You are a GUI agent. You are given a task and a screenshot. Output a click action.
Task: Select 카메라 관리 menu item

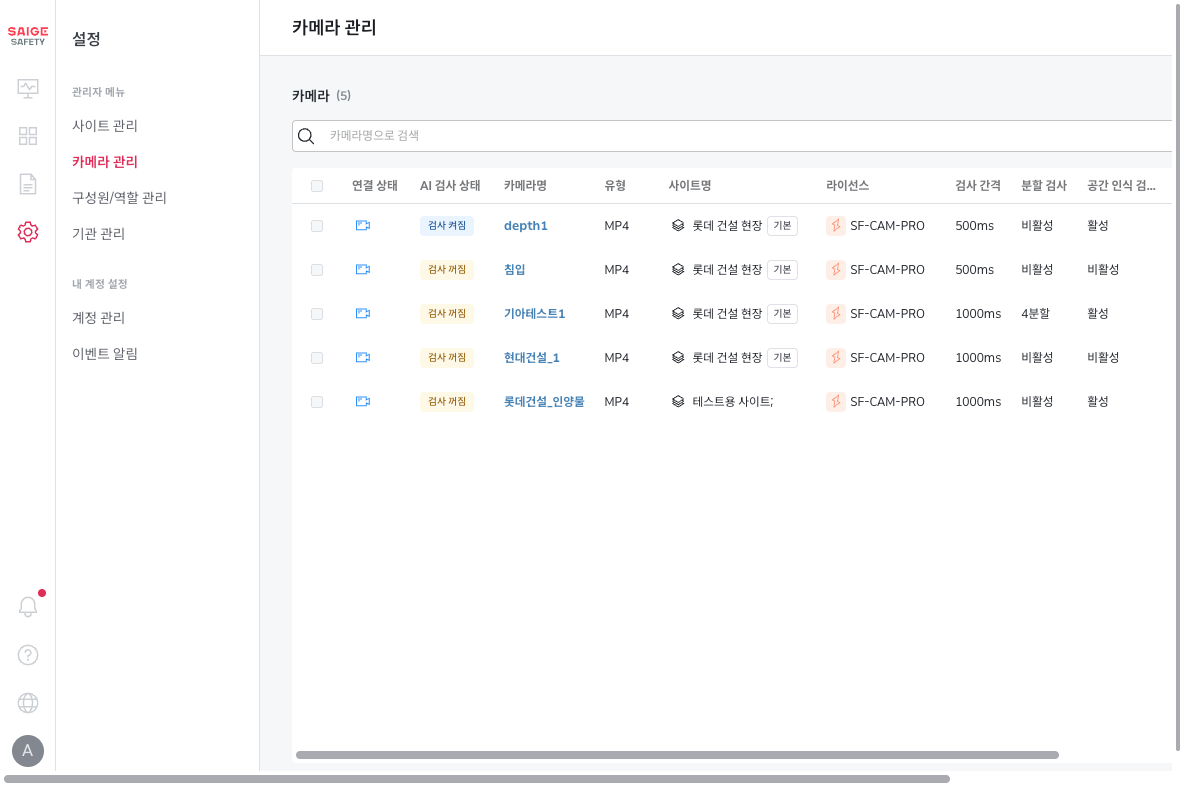(x=105, y=162)
